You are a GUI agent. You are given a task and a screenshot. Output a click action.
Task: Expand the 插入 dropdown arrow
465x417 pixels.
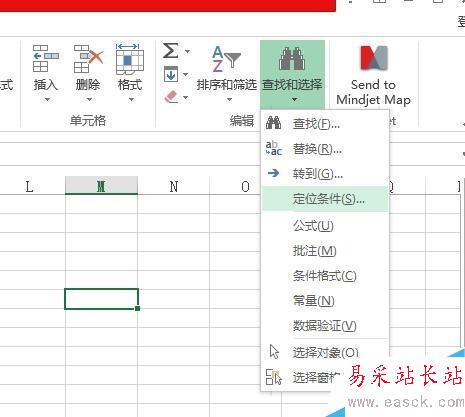tap(47, 99)
